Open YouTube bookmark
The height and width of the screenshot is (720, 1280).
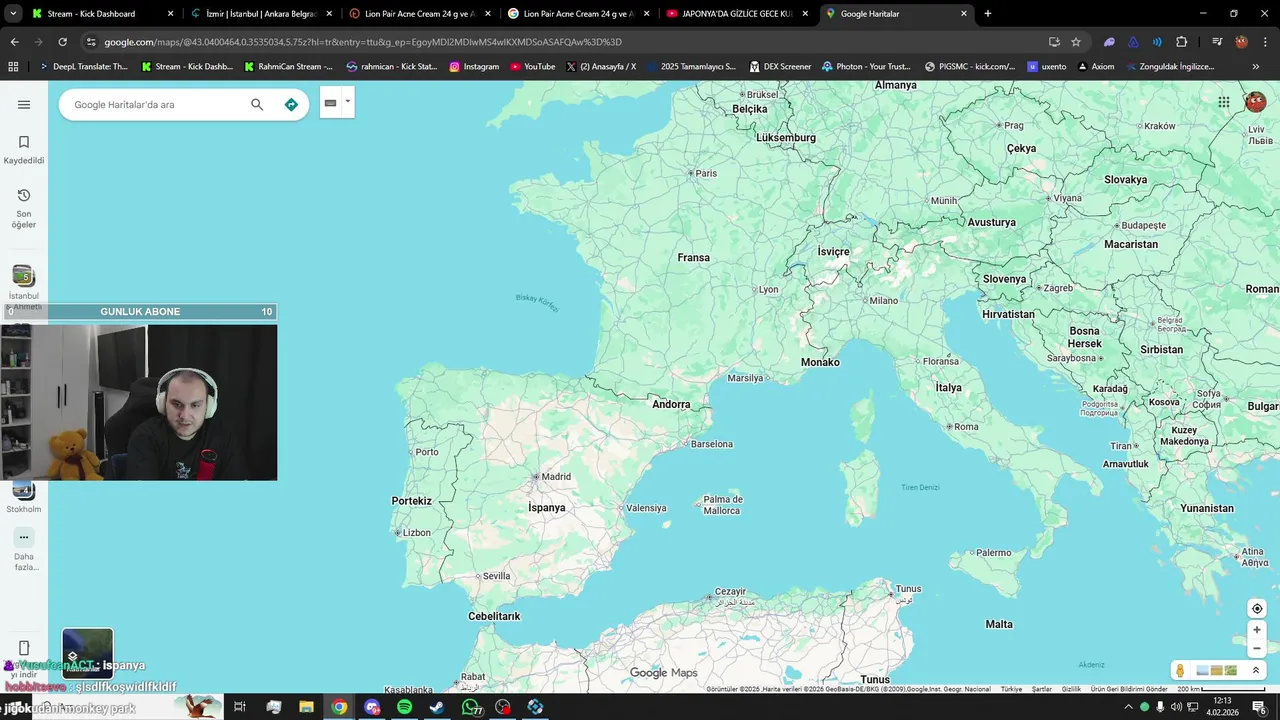pos(533,67)
